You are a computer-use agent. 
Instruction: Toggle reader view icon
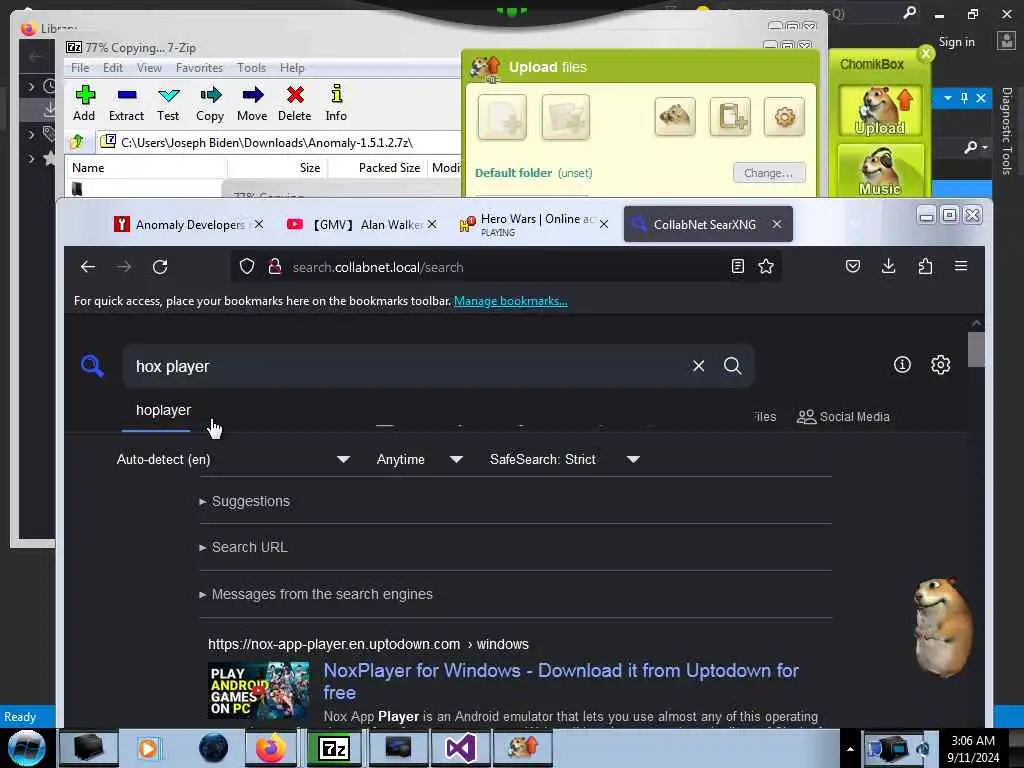[737, 266]
